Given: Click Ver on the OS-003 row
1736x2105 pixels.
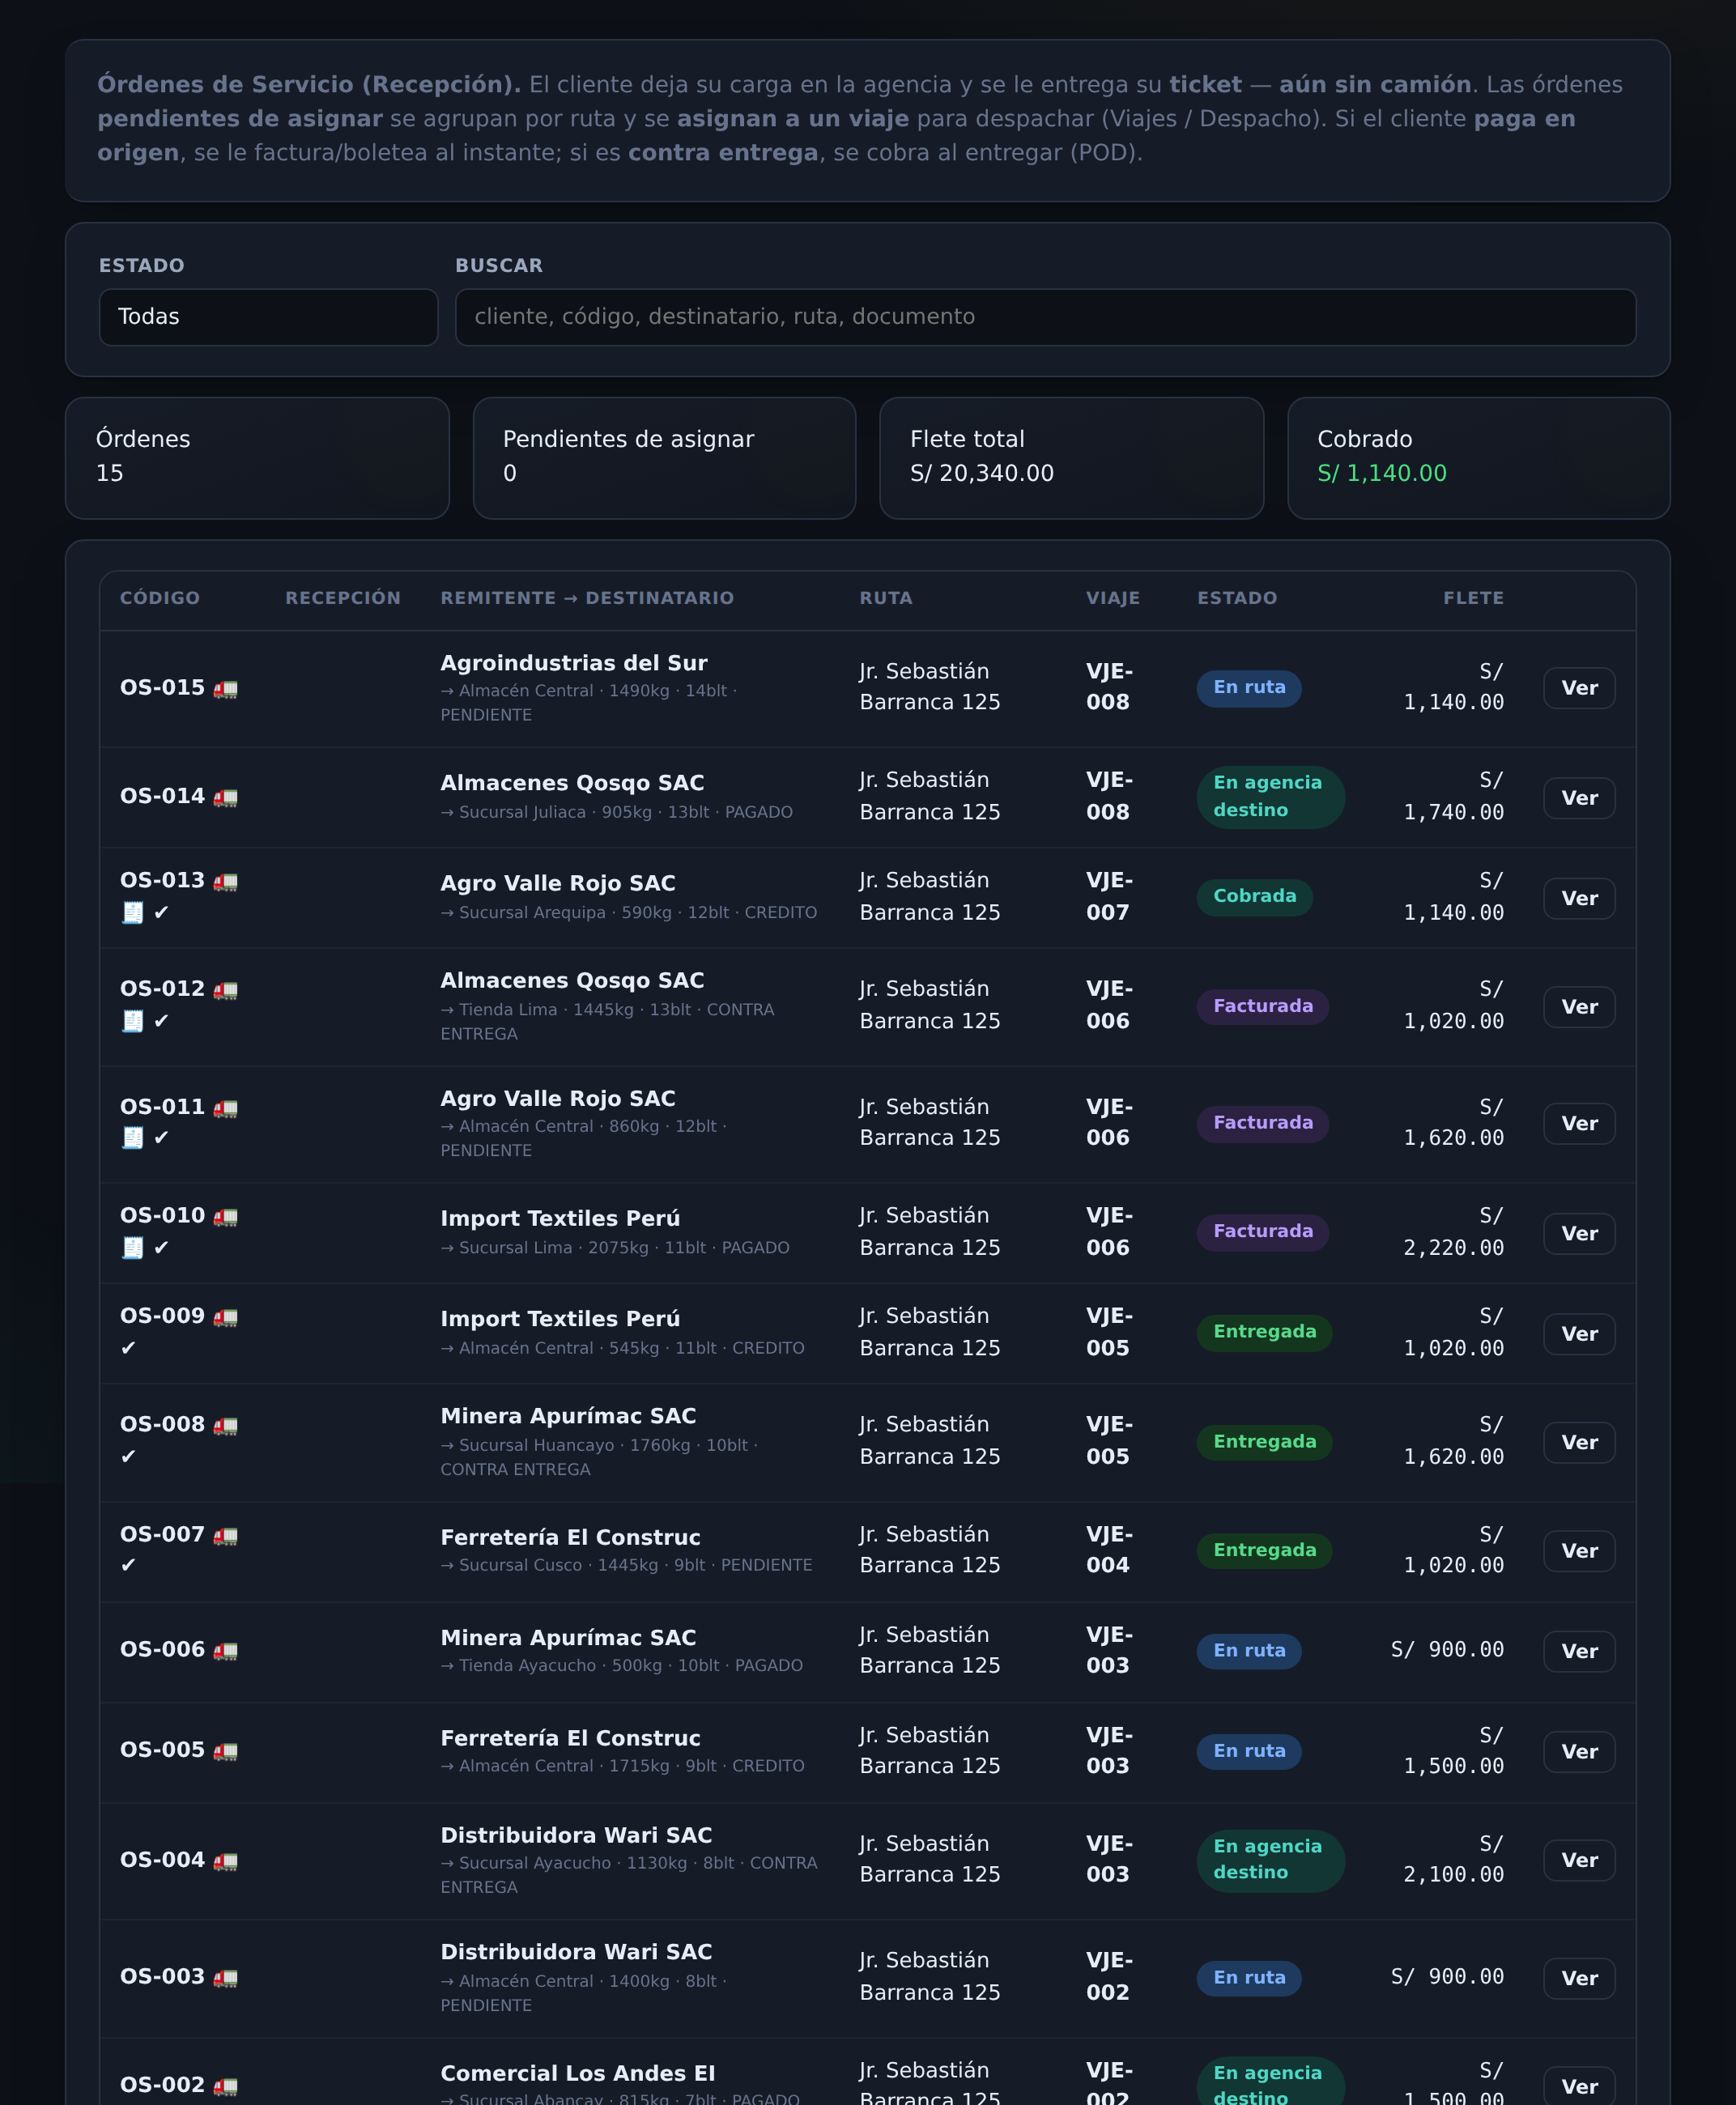Looking at the screenshot, I should coord(1579,1978).
